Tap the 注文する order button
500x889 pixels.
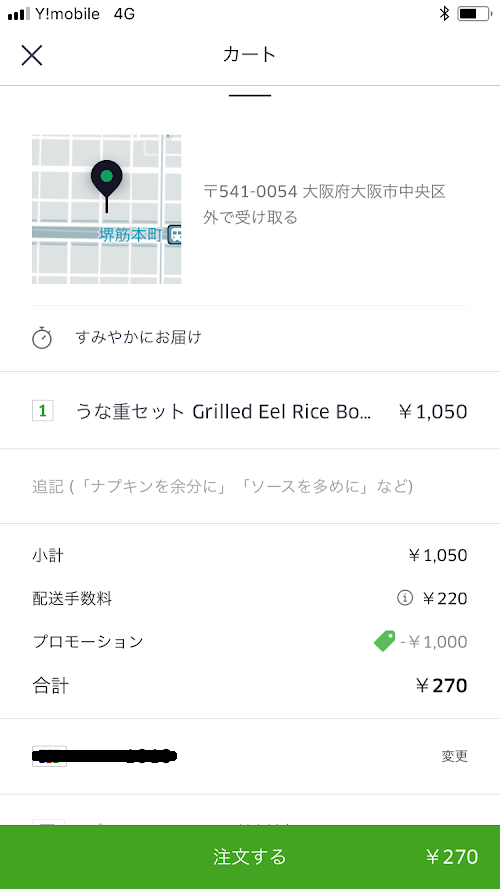(x=250, y=857)
